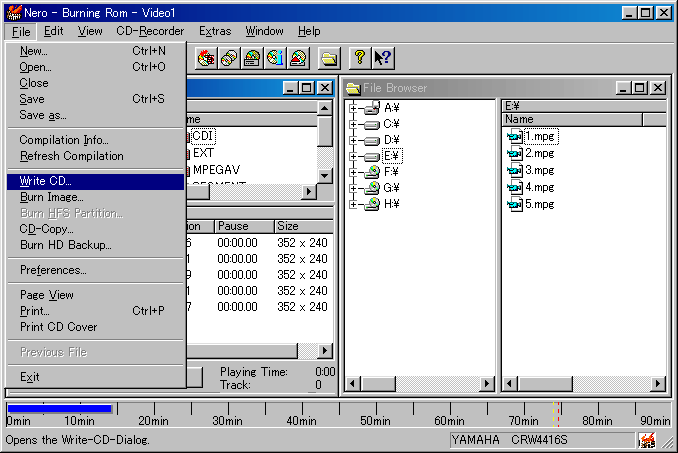
Task: Open the Help menu in menu bar
Action: (x=309, y=31)
